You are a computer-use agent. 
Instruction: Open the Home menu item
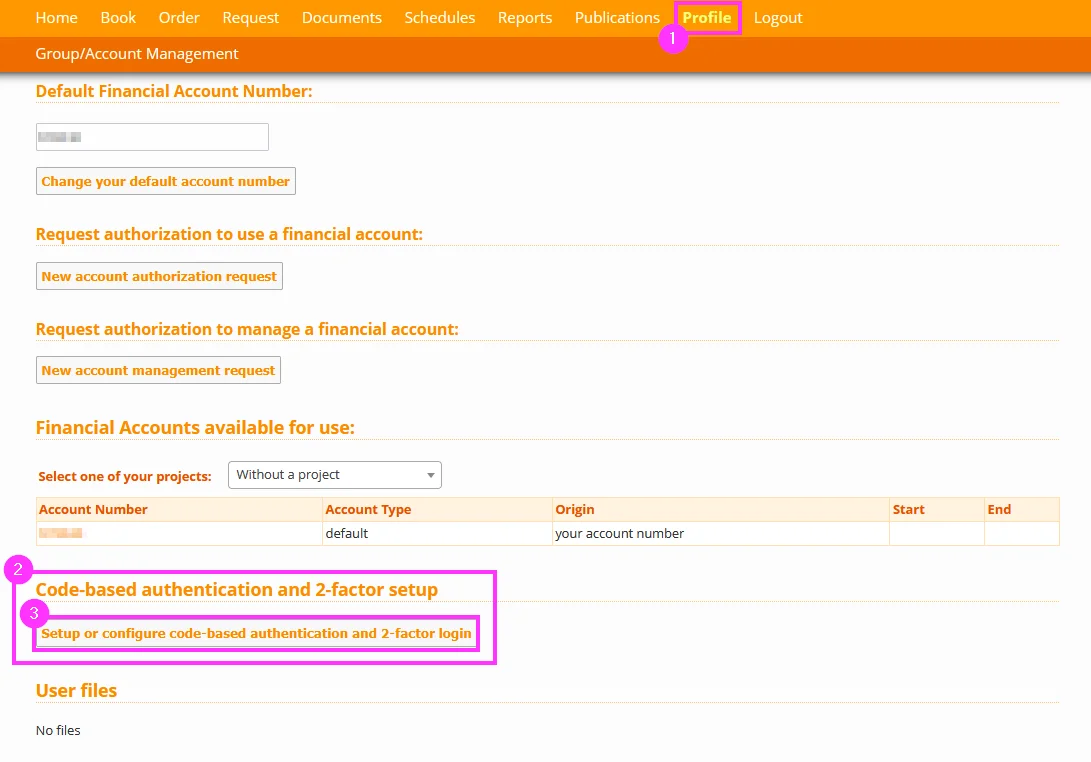[x=56, y=18]
